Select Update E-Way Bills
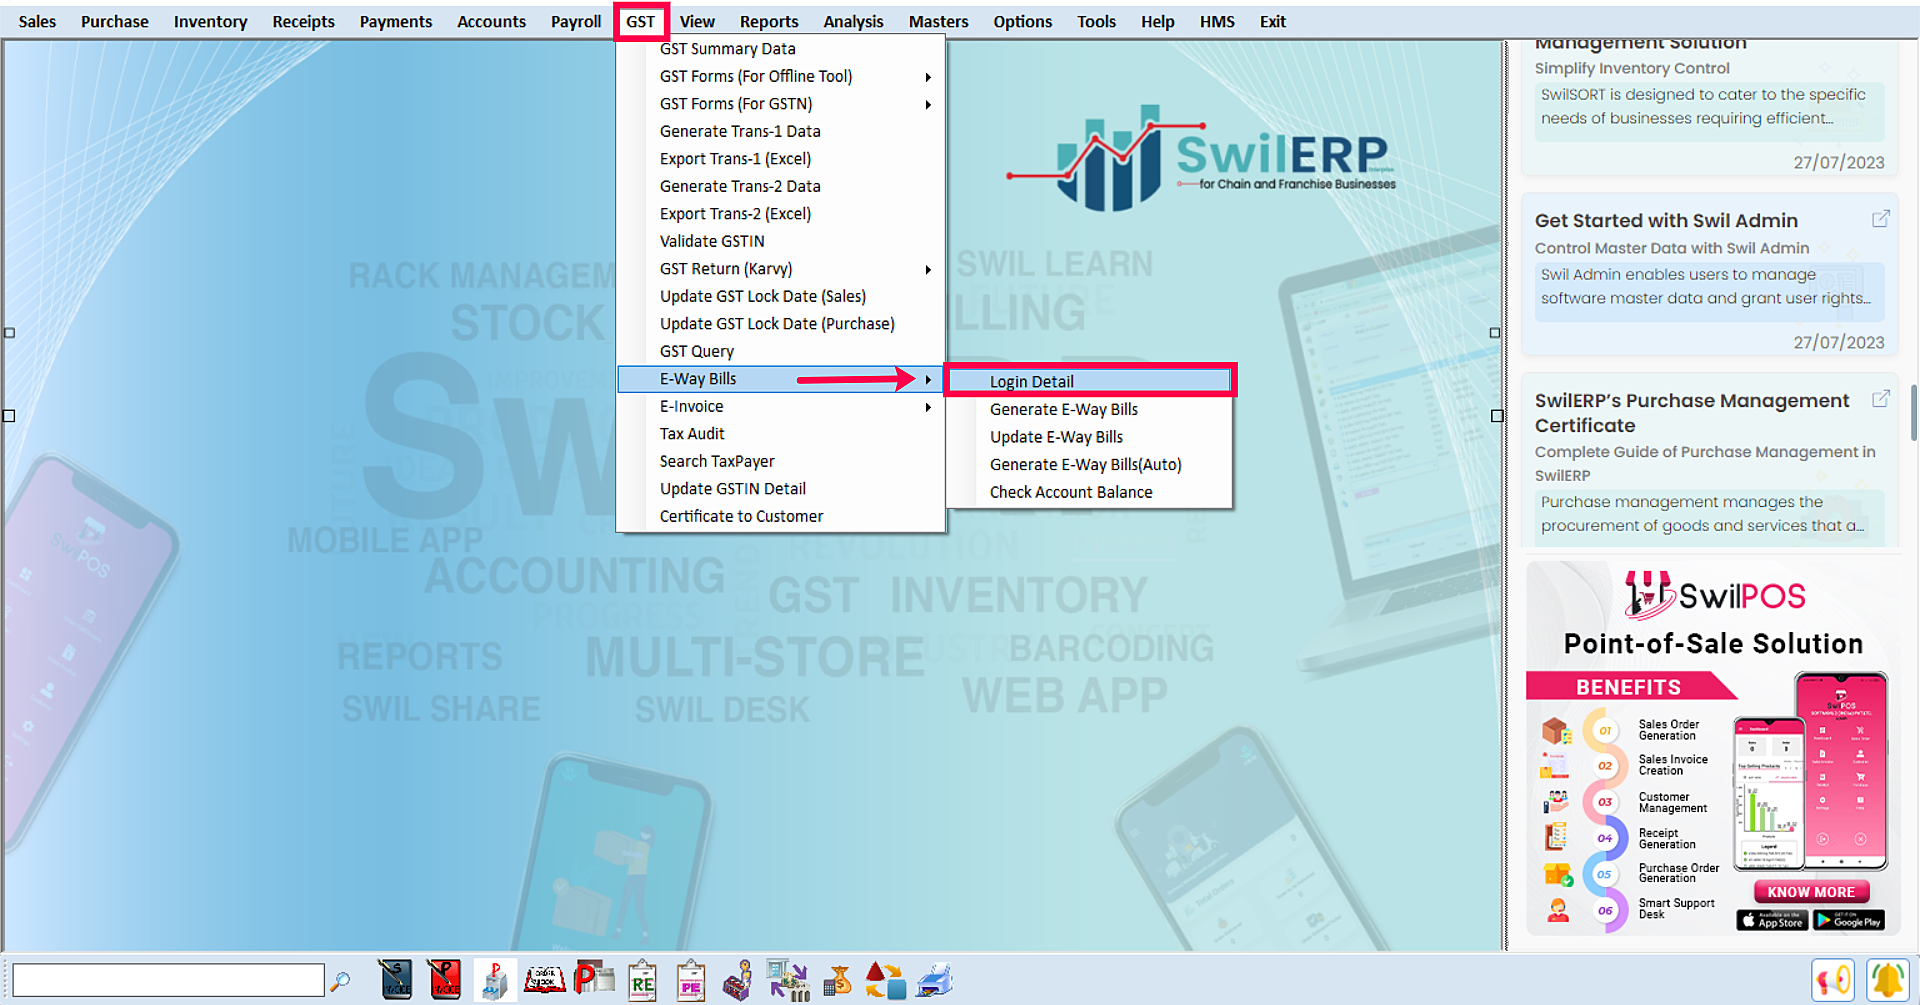 coord(1090,437)
